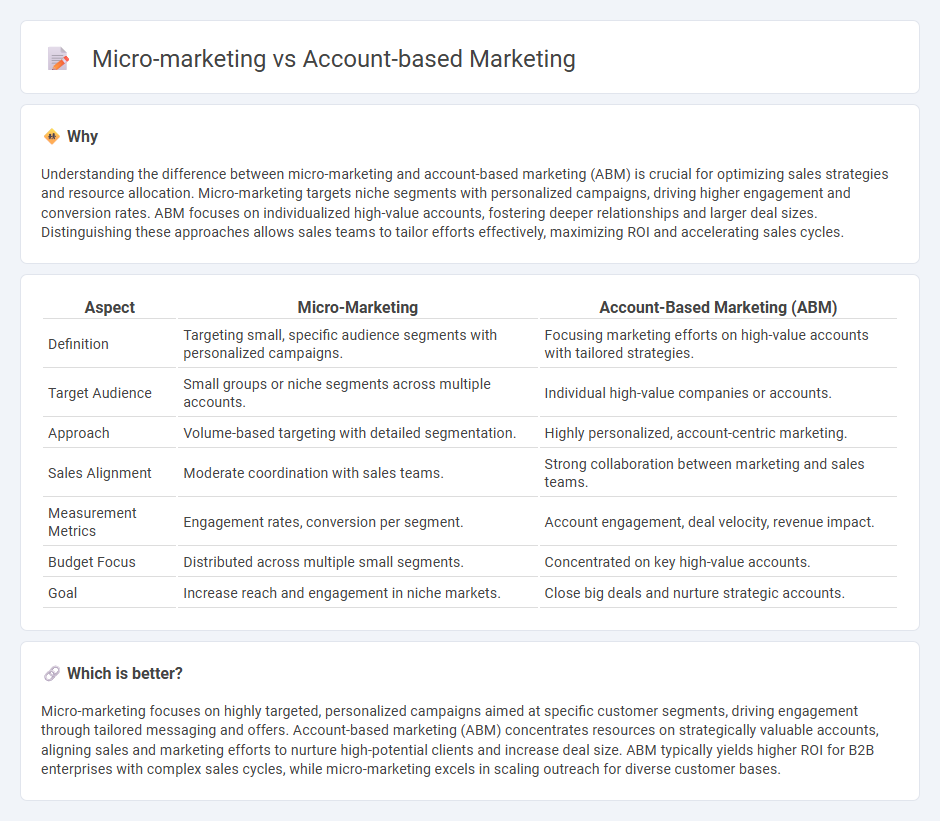The height and width of the screenshot is (821, 940).
Task: Click cell 'Focusing marketing efforts on high-value accounts'
Action: (718, 344)
